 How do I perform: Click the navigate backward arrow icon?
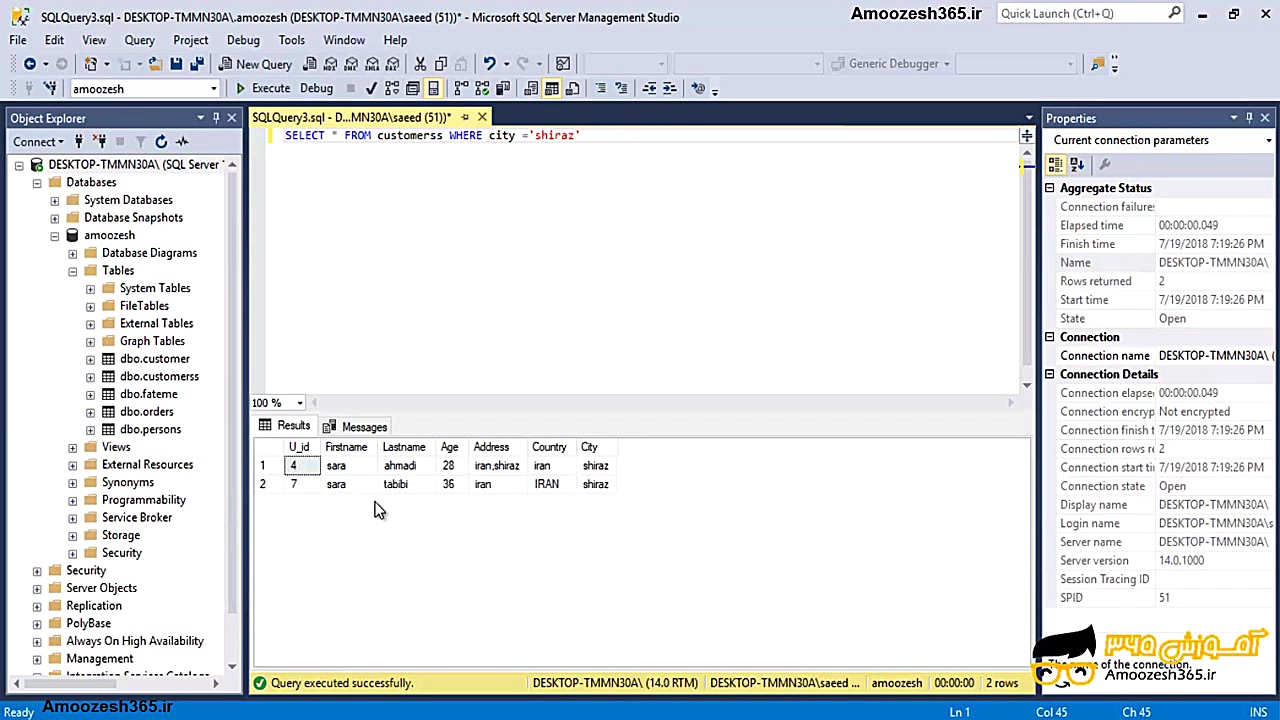(x=30, y=64)
